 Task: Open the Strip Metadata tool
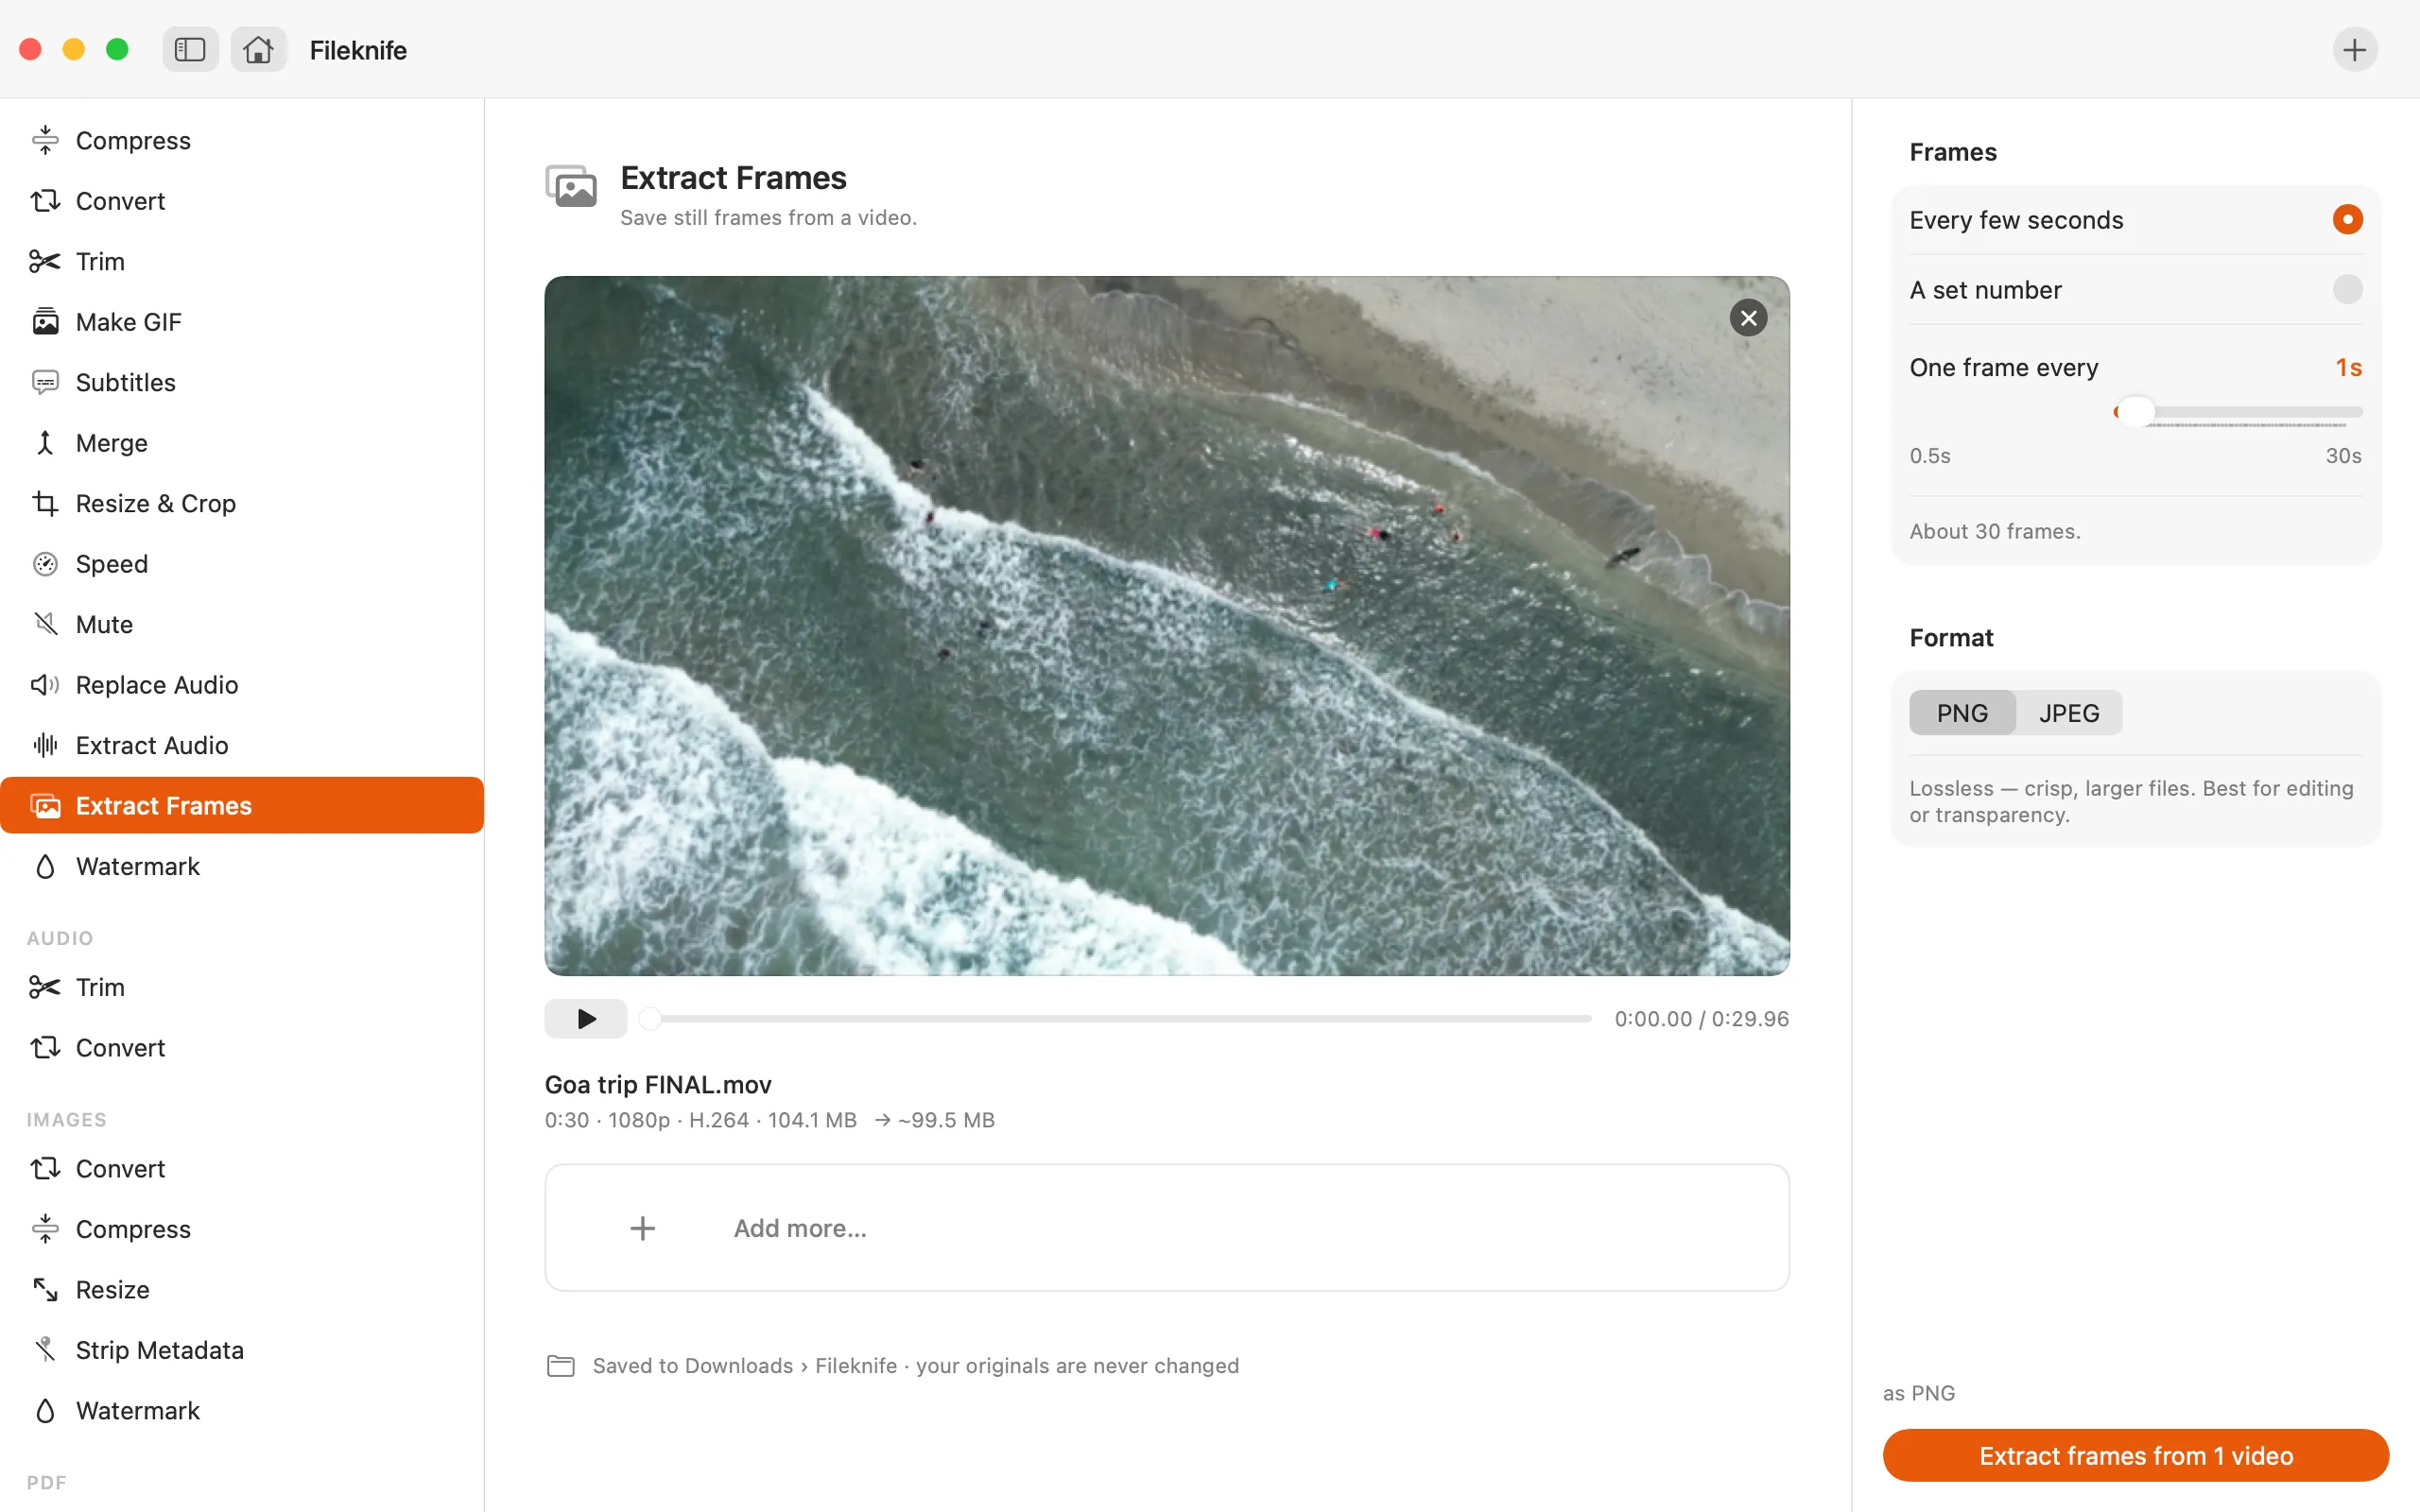click(x=242, y=1350)
